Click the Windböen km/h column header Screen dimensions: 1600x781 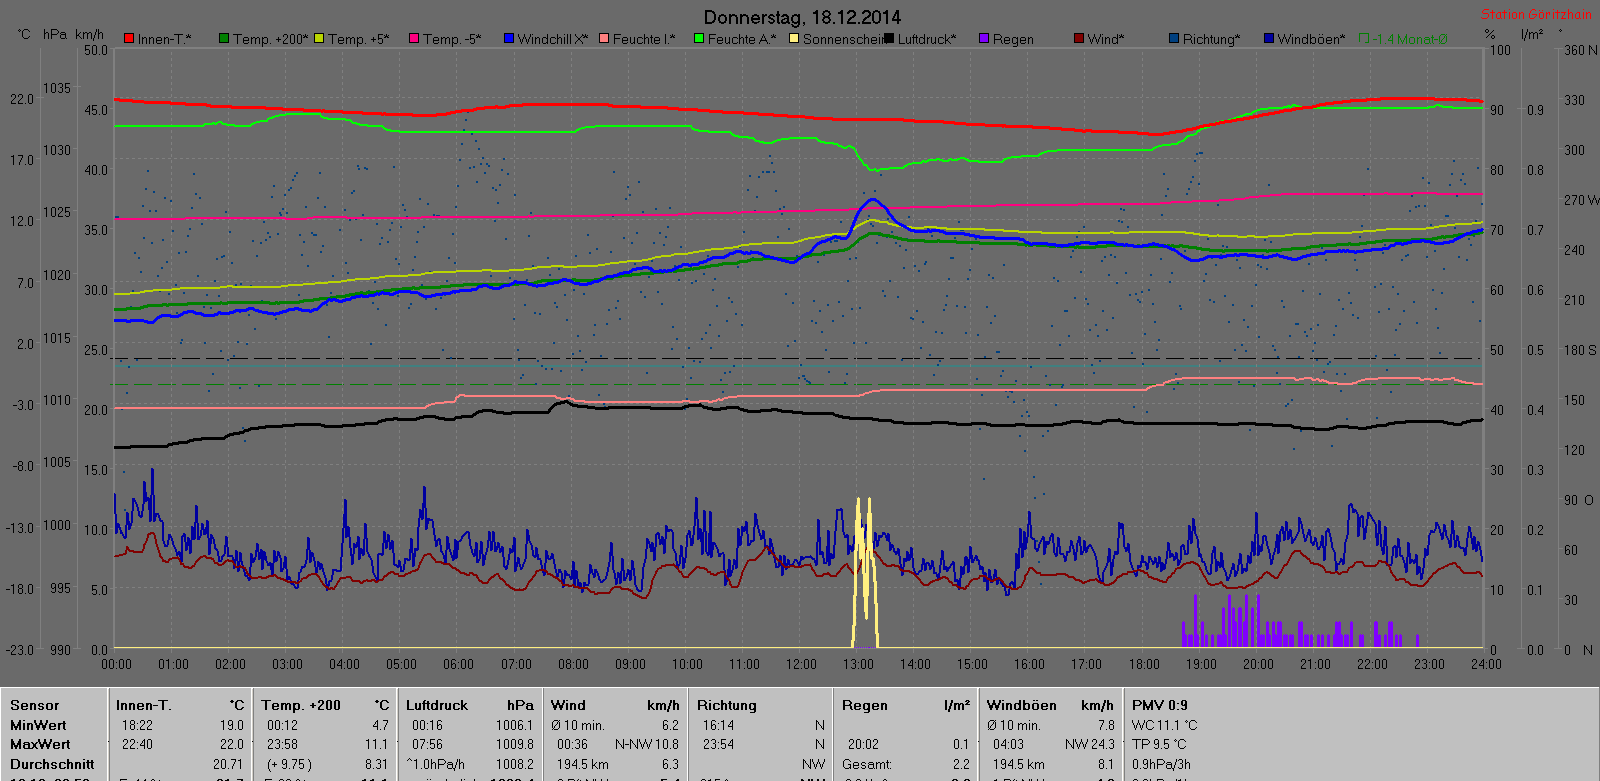pyautogui.click(x=1051, y=705)
